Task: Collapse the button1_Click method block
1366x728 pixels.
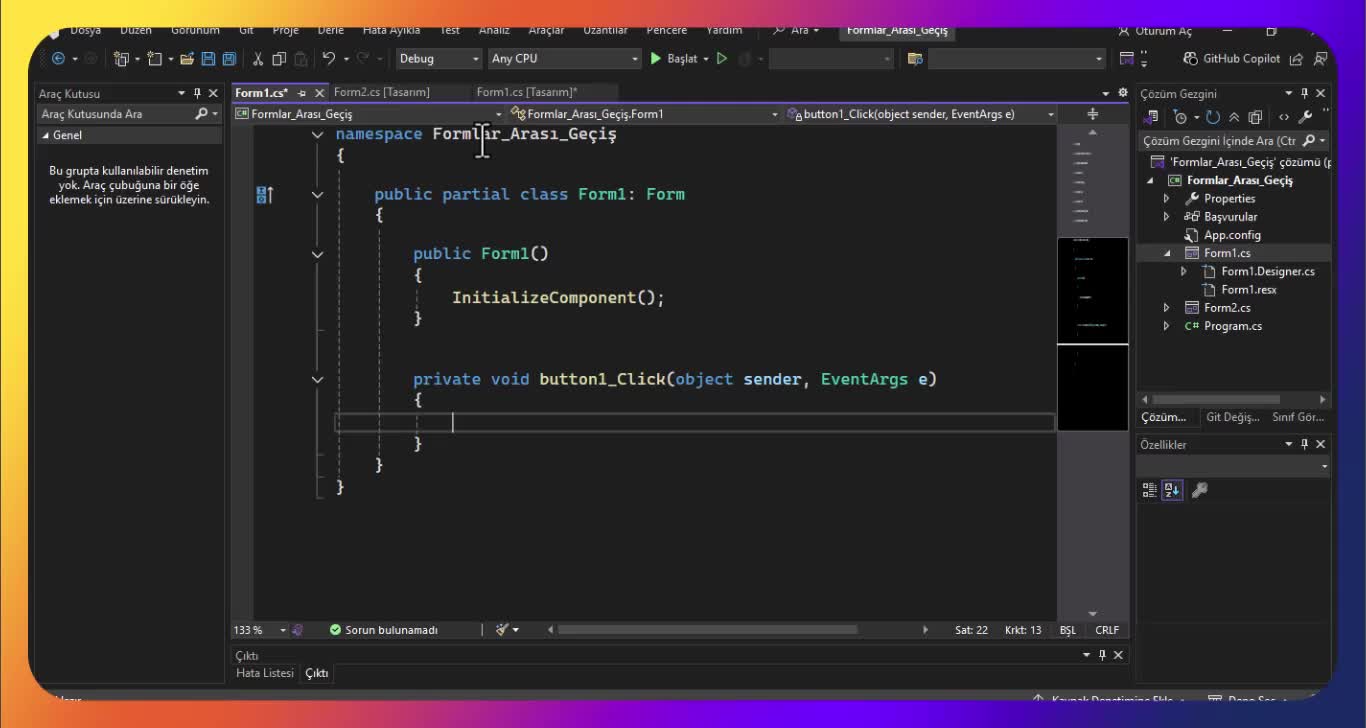Action: 318,379
